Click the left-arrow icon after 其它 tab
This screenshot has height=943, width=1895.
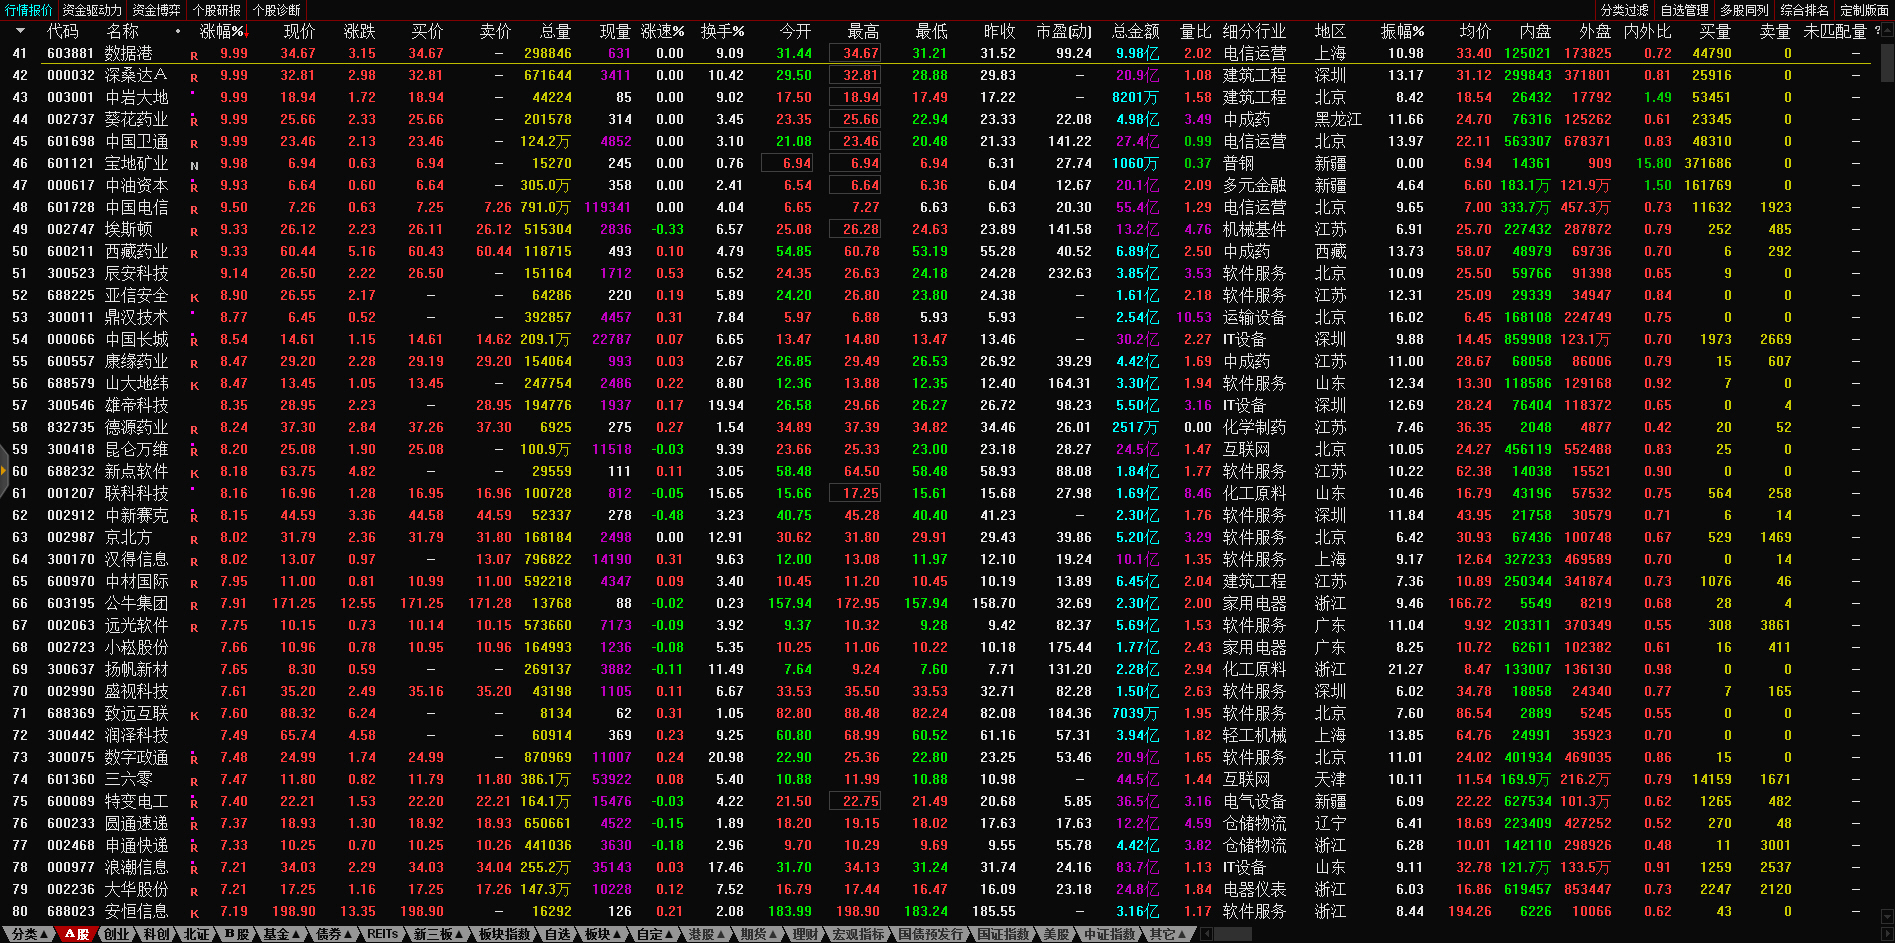[x=1206, y=934]
